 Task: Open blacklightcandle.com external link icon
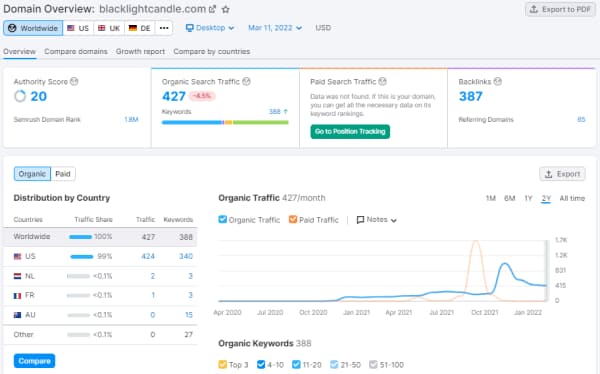click(x=212, y=9)
